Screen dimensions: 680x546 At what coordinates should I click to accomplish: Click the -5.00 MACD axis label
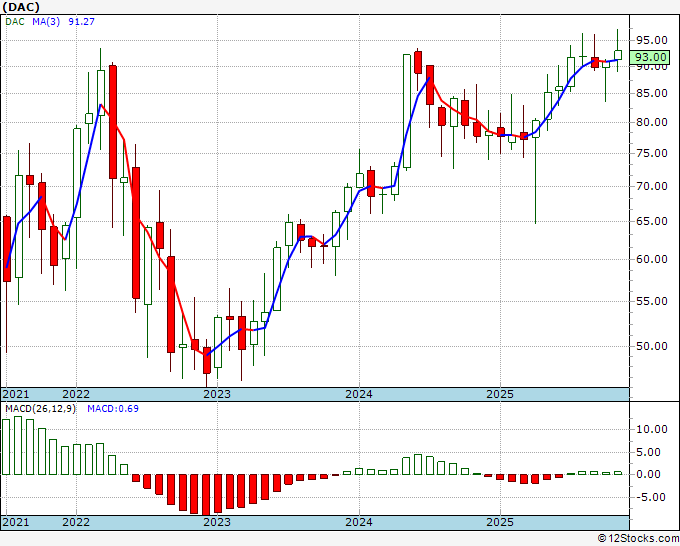coord(651,497)
